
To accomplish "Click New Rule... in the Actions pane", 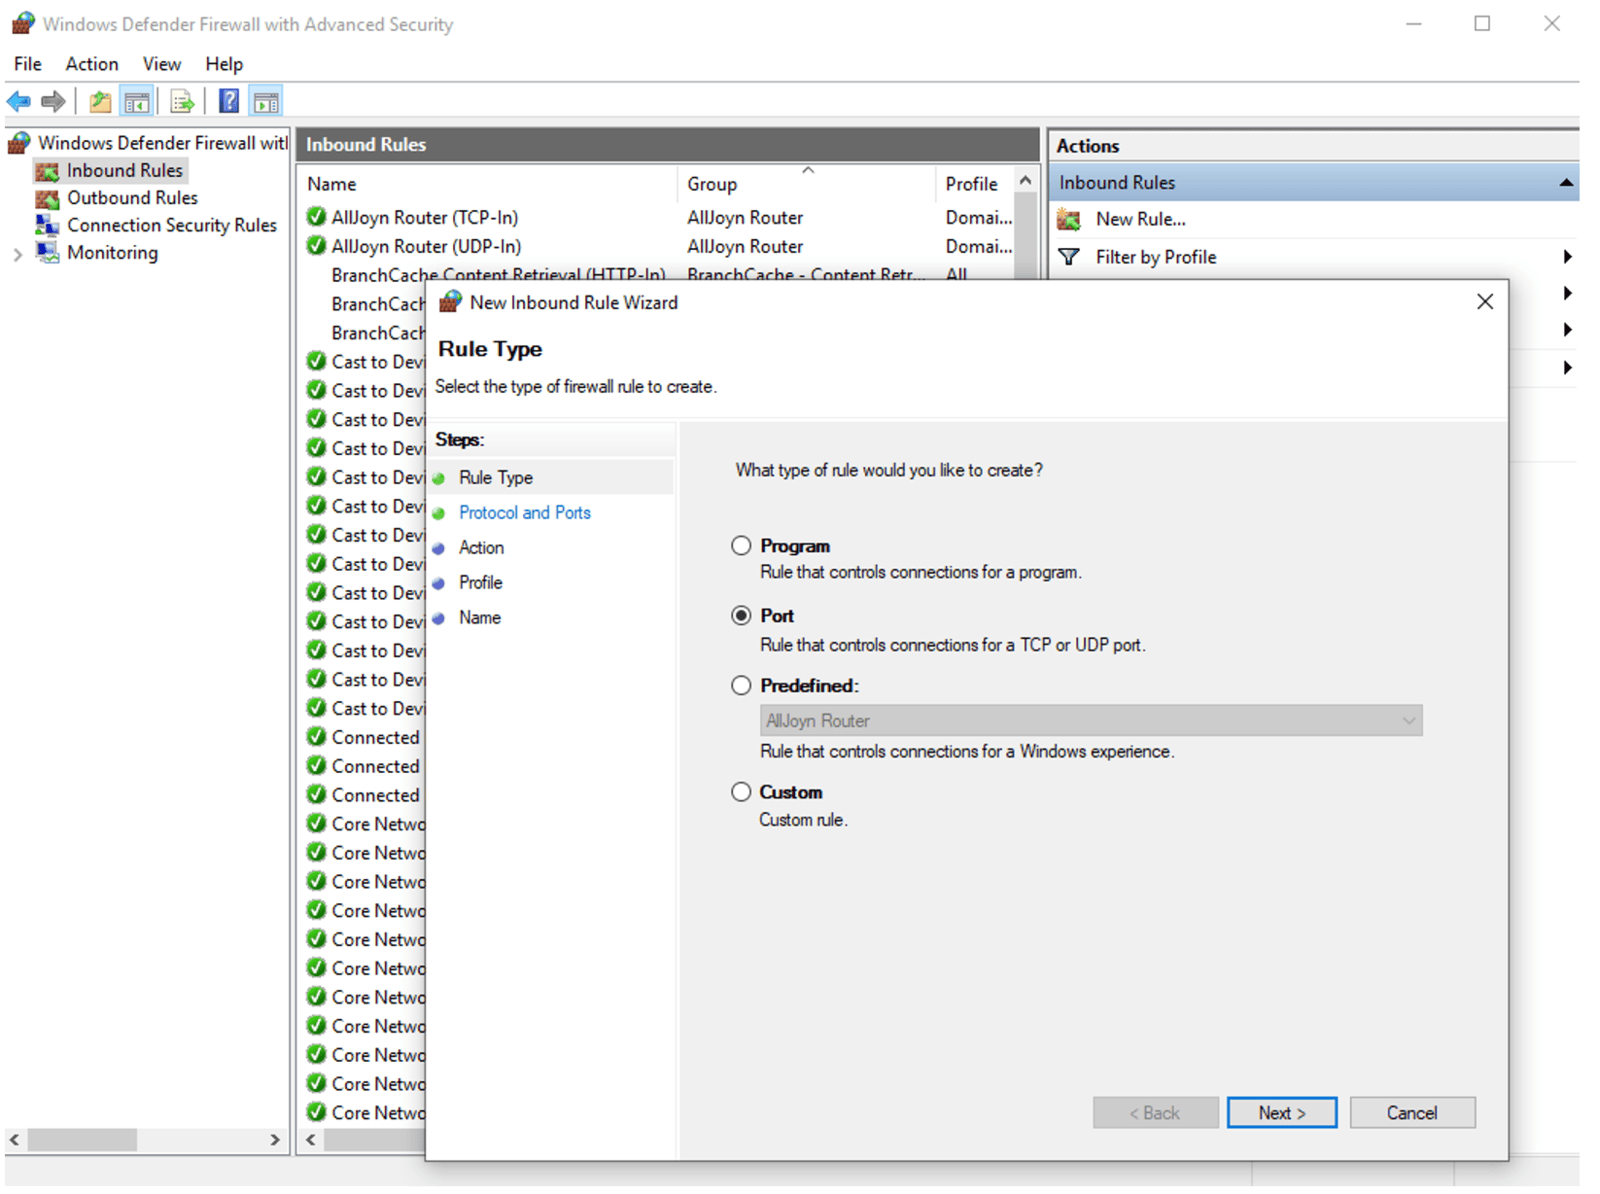I will [1141, 219].
